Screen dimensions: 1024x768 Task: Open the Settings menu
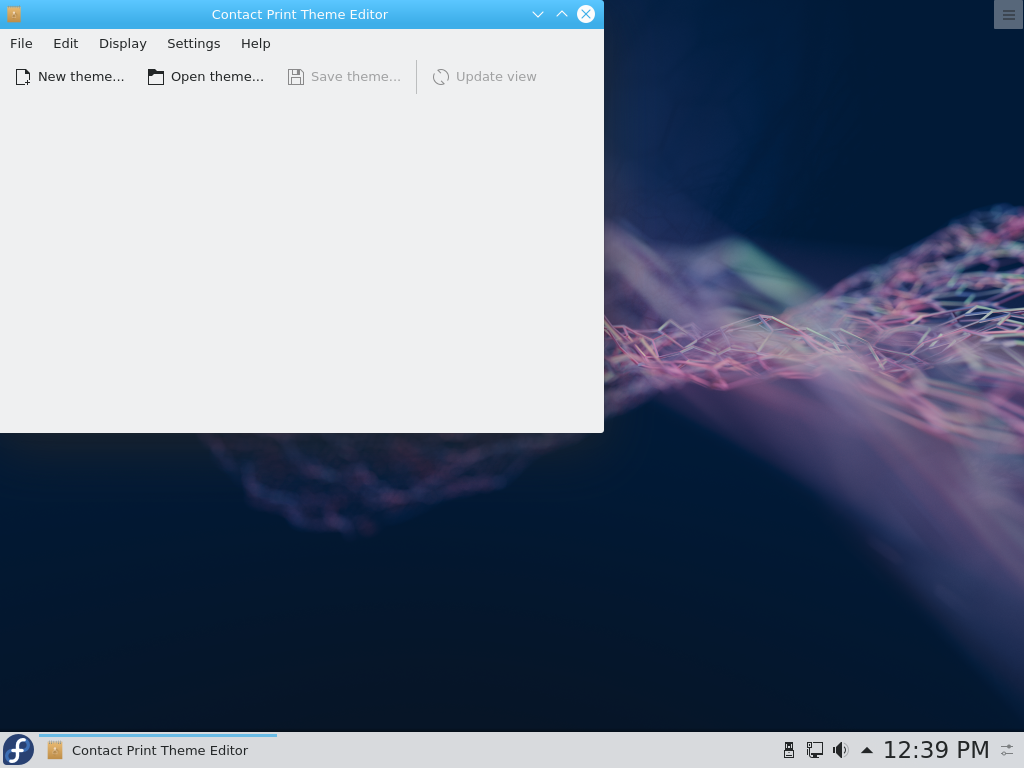click(x=193, y=44)
